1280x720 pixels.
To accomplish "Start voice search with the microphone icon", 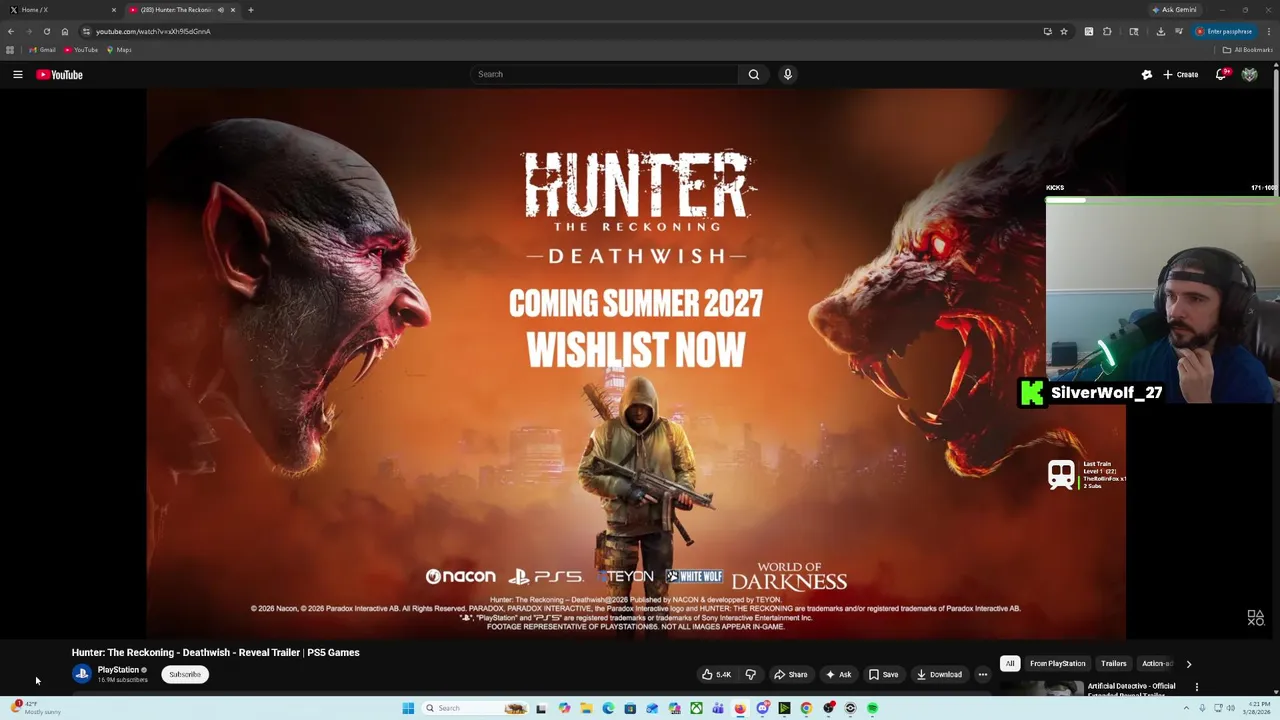I will coord(788,74).
